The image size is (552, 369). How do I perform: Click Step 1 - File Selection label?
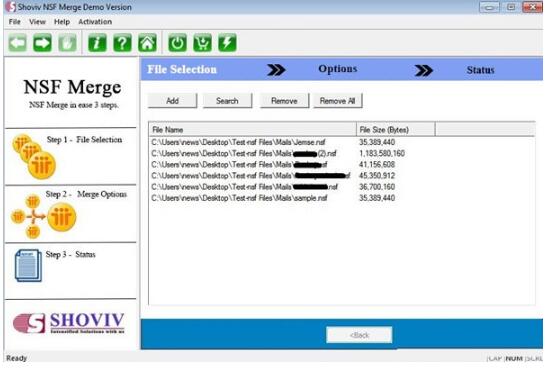tap(84, 140)
